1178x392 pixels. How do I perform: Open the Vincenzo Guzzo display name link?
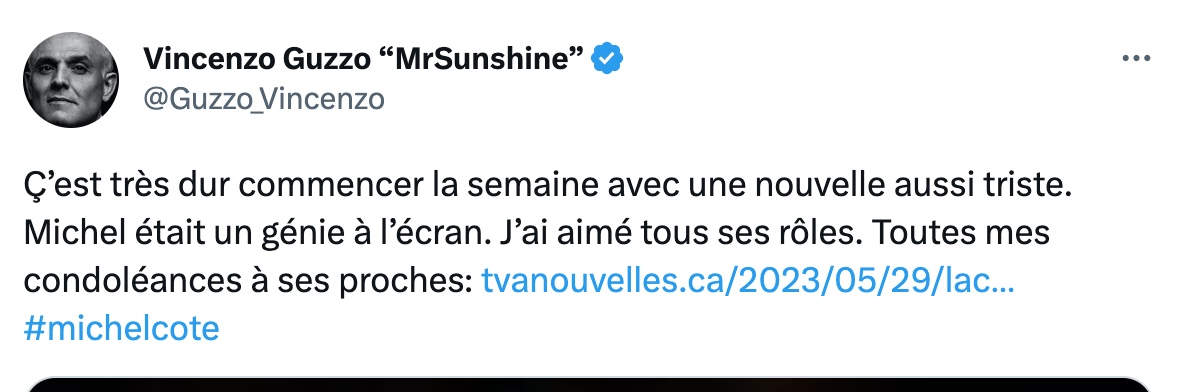[364, 59]
